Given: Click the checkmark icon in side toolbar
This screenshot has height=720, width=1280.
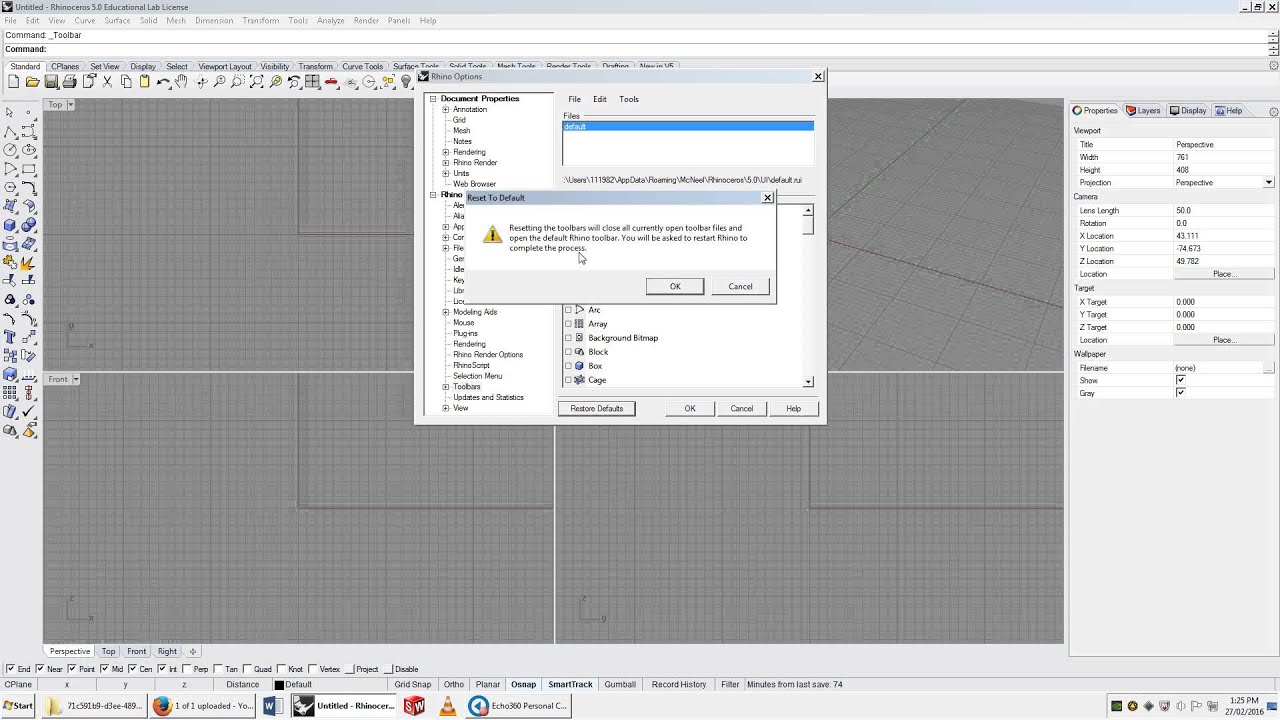Looking at the screenshot, I should 29,412.
